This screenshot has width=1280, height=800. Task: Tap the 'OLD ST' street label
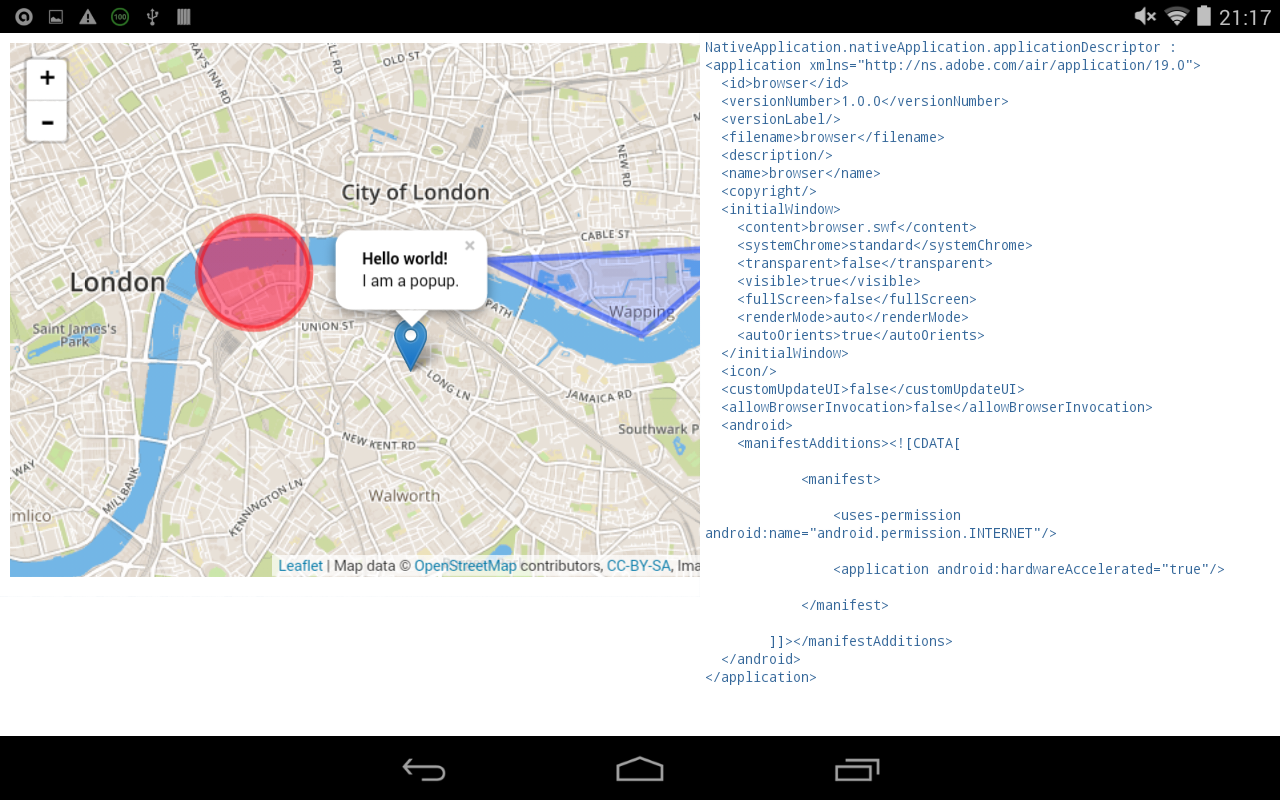pyautogui.click(x=402, y=59)
